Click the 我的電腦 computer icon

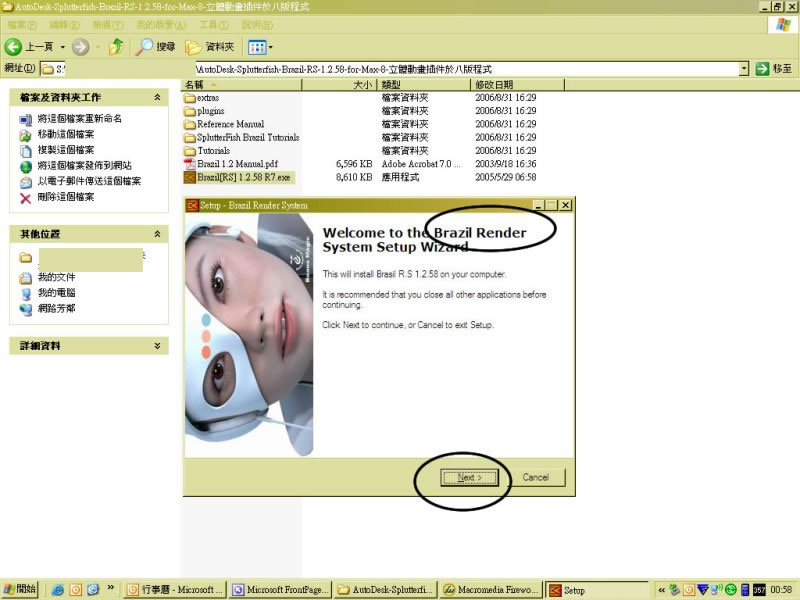click(26, 293)
